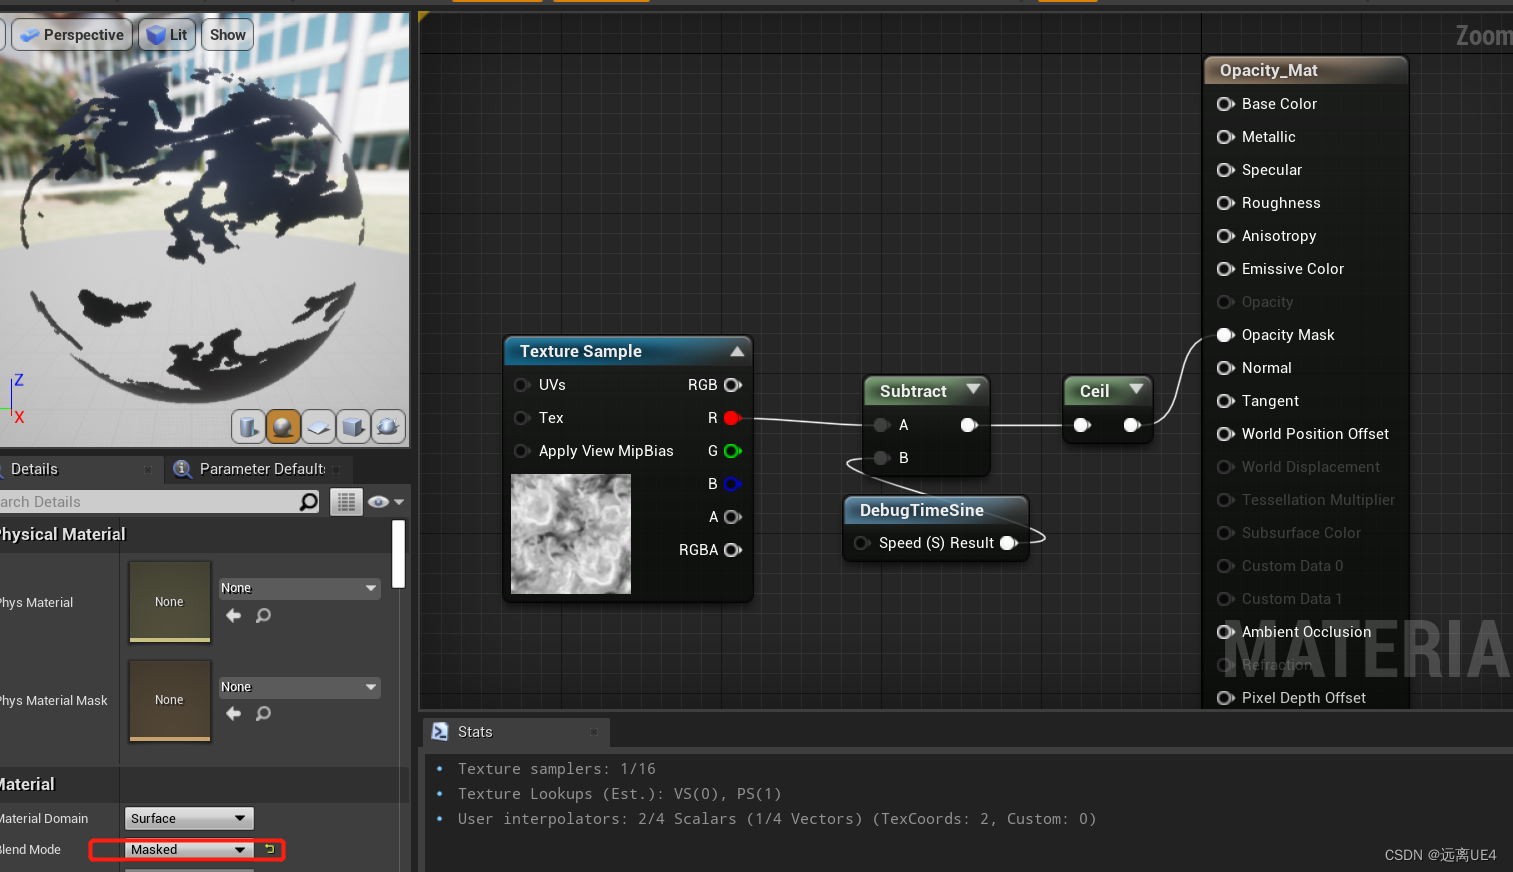Viewport: 1513px width, 872px height.
Task: Select the Stats tab
Action: pos(475,732)
